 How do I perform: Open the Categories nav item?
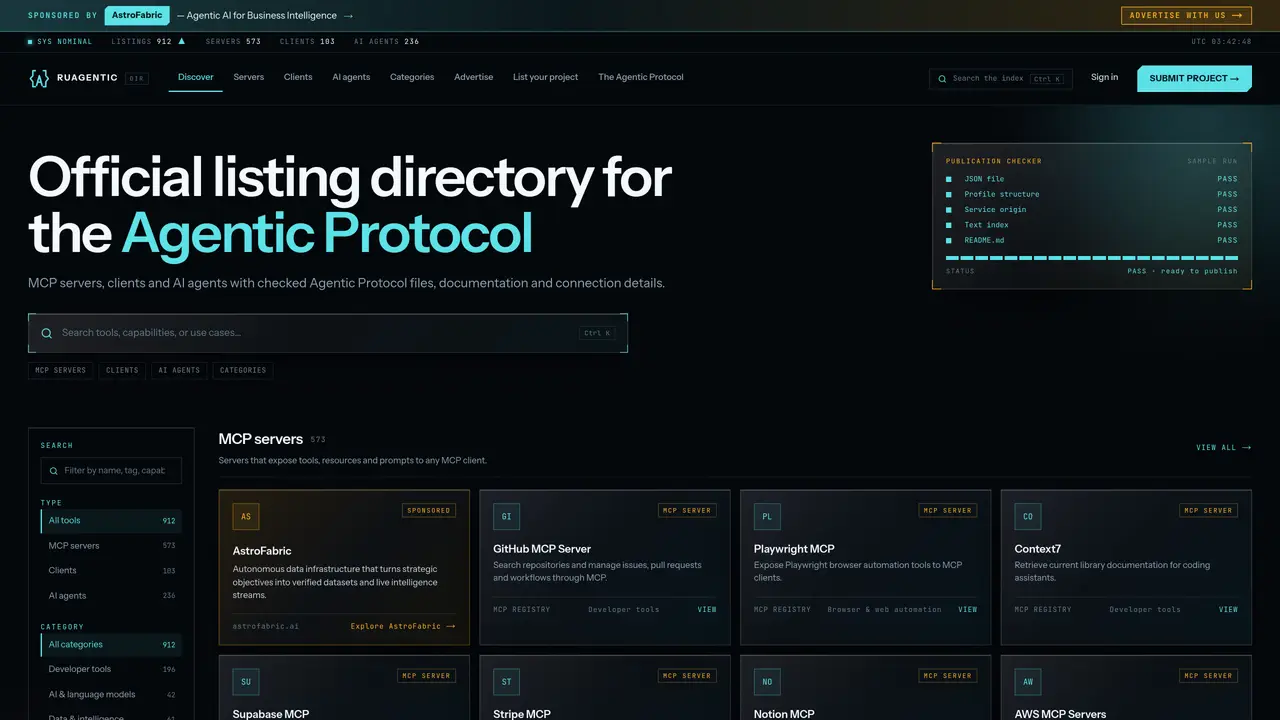tap(412, 77)
